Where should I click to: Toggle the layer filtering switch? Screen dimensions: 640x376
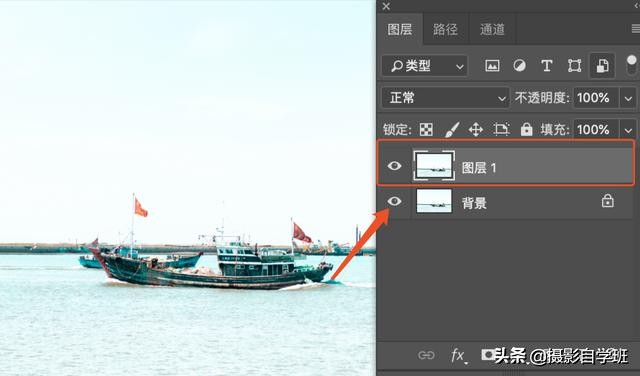coord(631,65)
